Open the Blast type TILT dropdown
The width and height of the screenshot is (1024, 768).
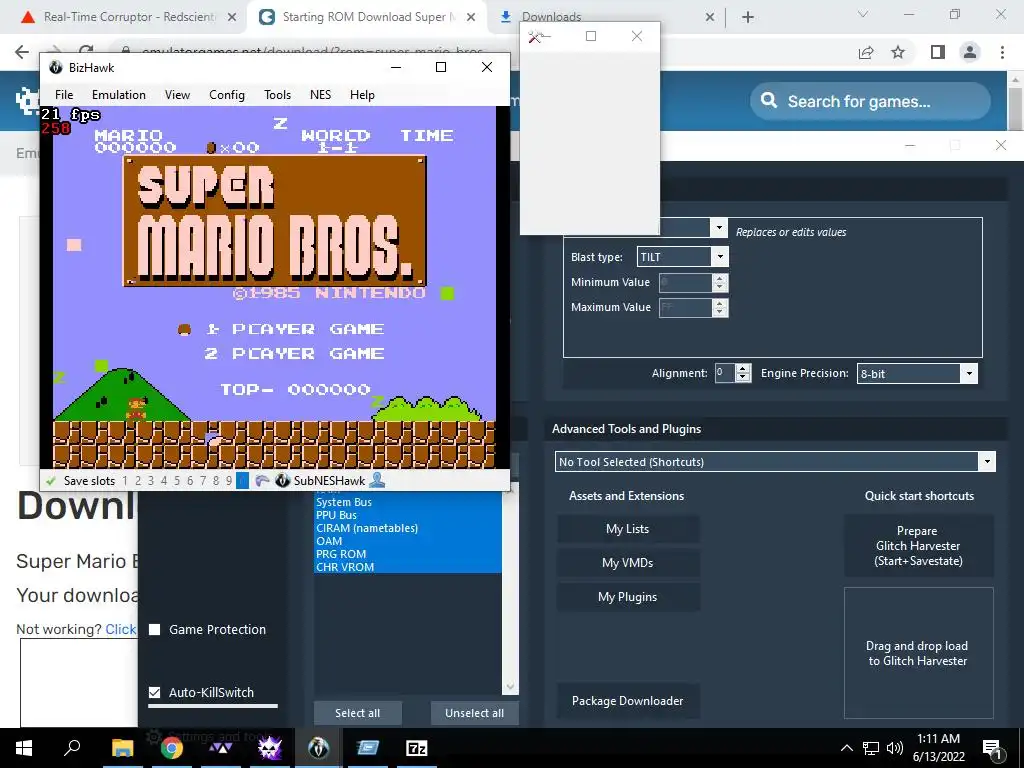pos(682,257)
